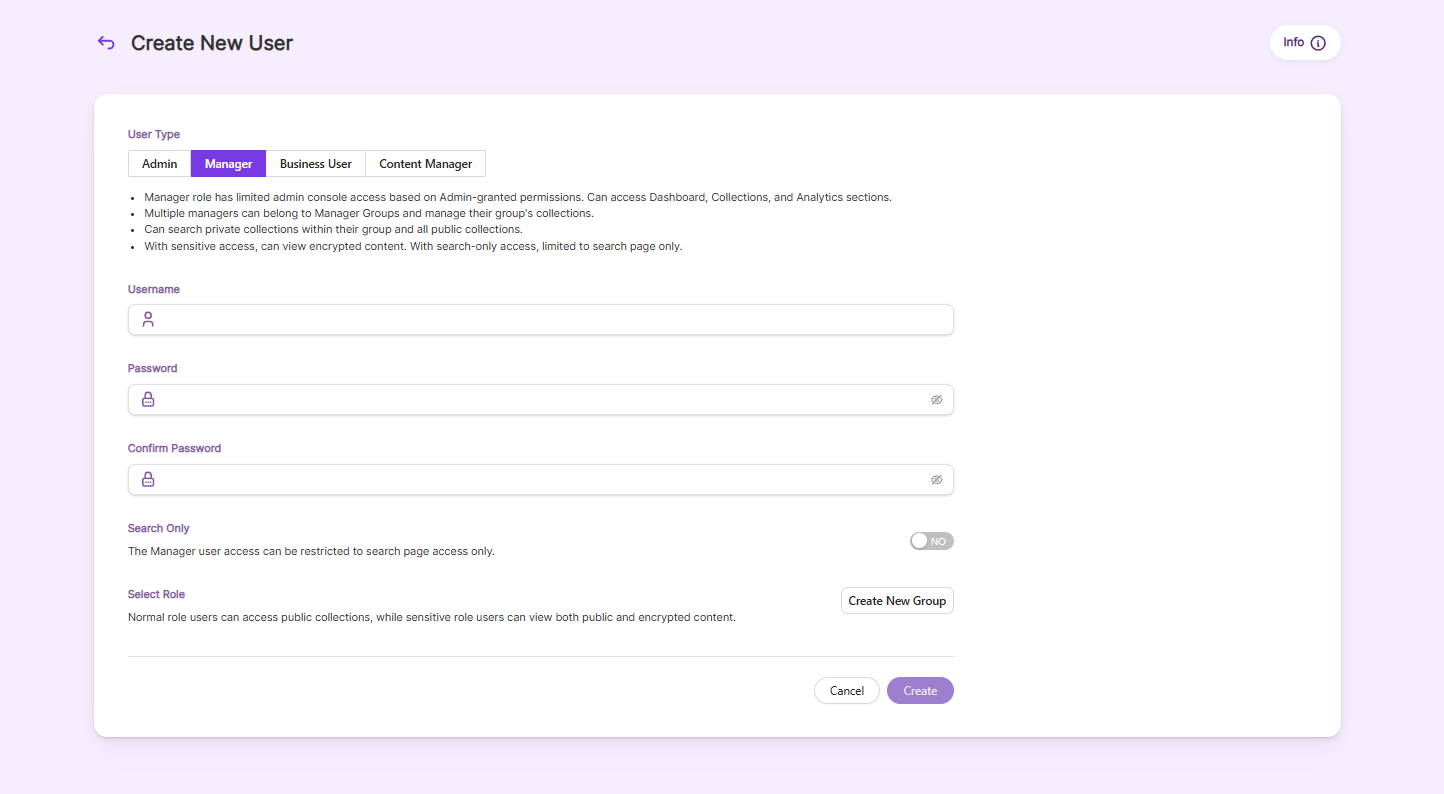The height and width of the screenshot is (794, 1444).
Task: Click the text 'Manager role has limited admin console access'
Action: point(518,197)
